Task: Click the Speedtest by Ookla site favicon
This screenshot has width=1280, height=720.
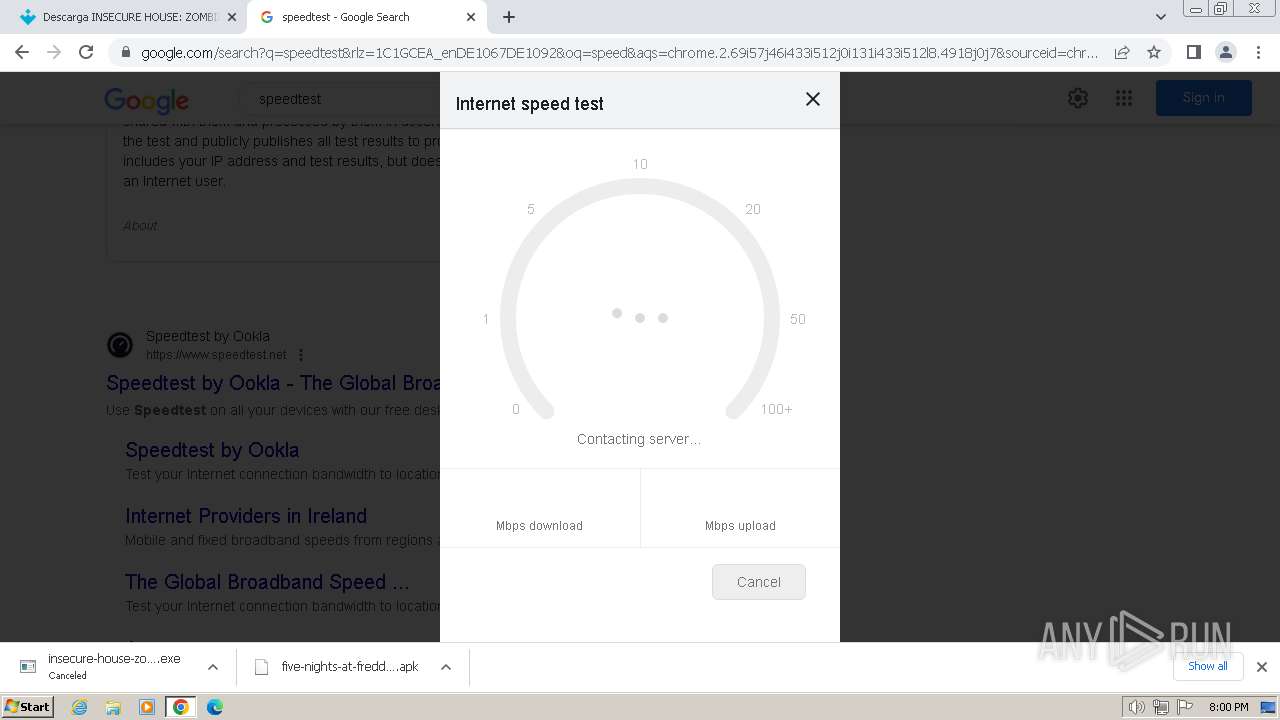Action: (120, 345)
